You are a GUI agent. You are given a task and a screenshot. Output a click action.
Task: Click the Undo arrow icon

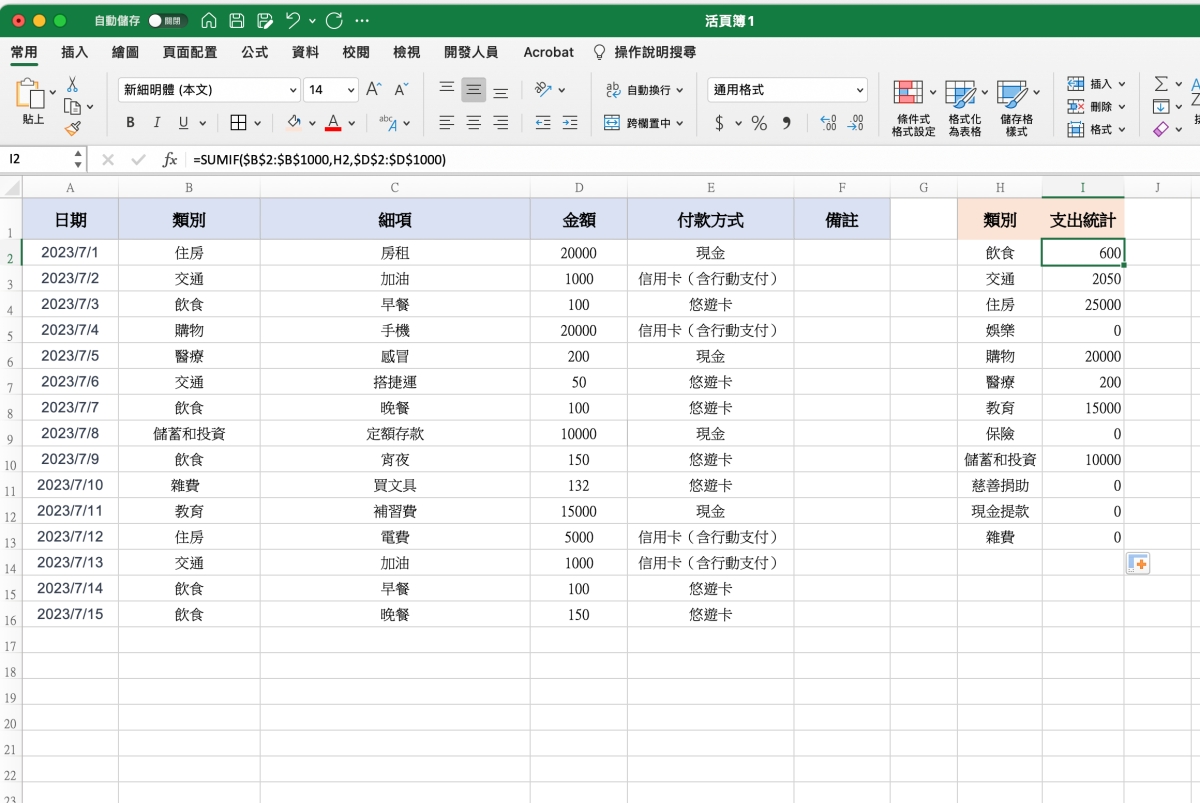292,20
